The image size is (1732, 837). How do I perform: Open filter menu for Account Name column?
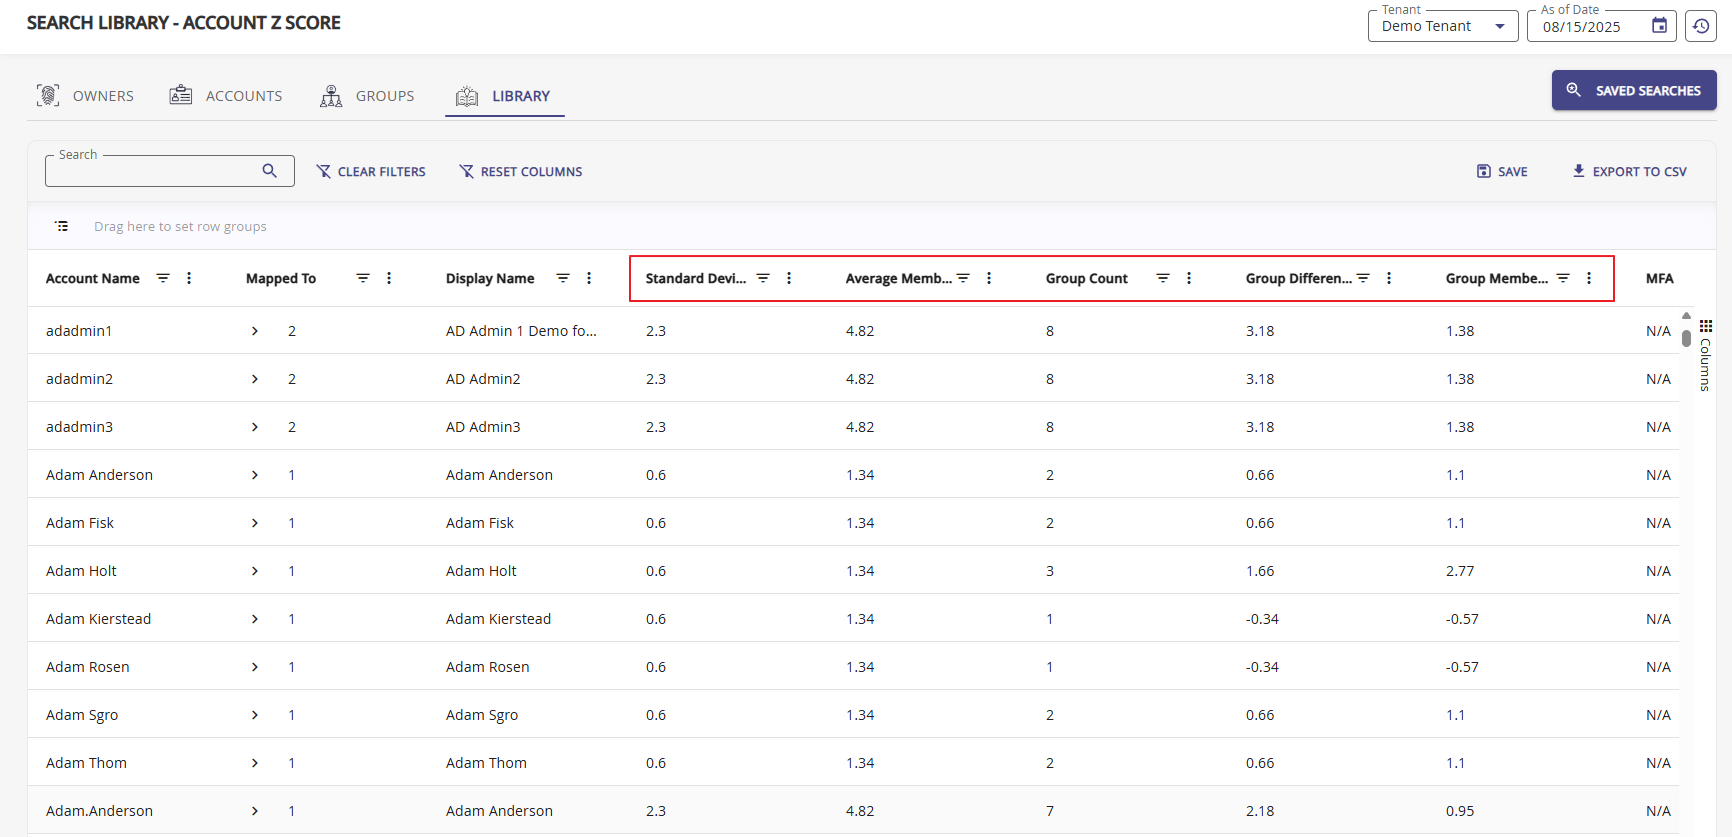tap(163, 278)
